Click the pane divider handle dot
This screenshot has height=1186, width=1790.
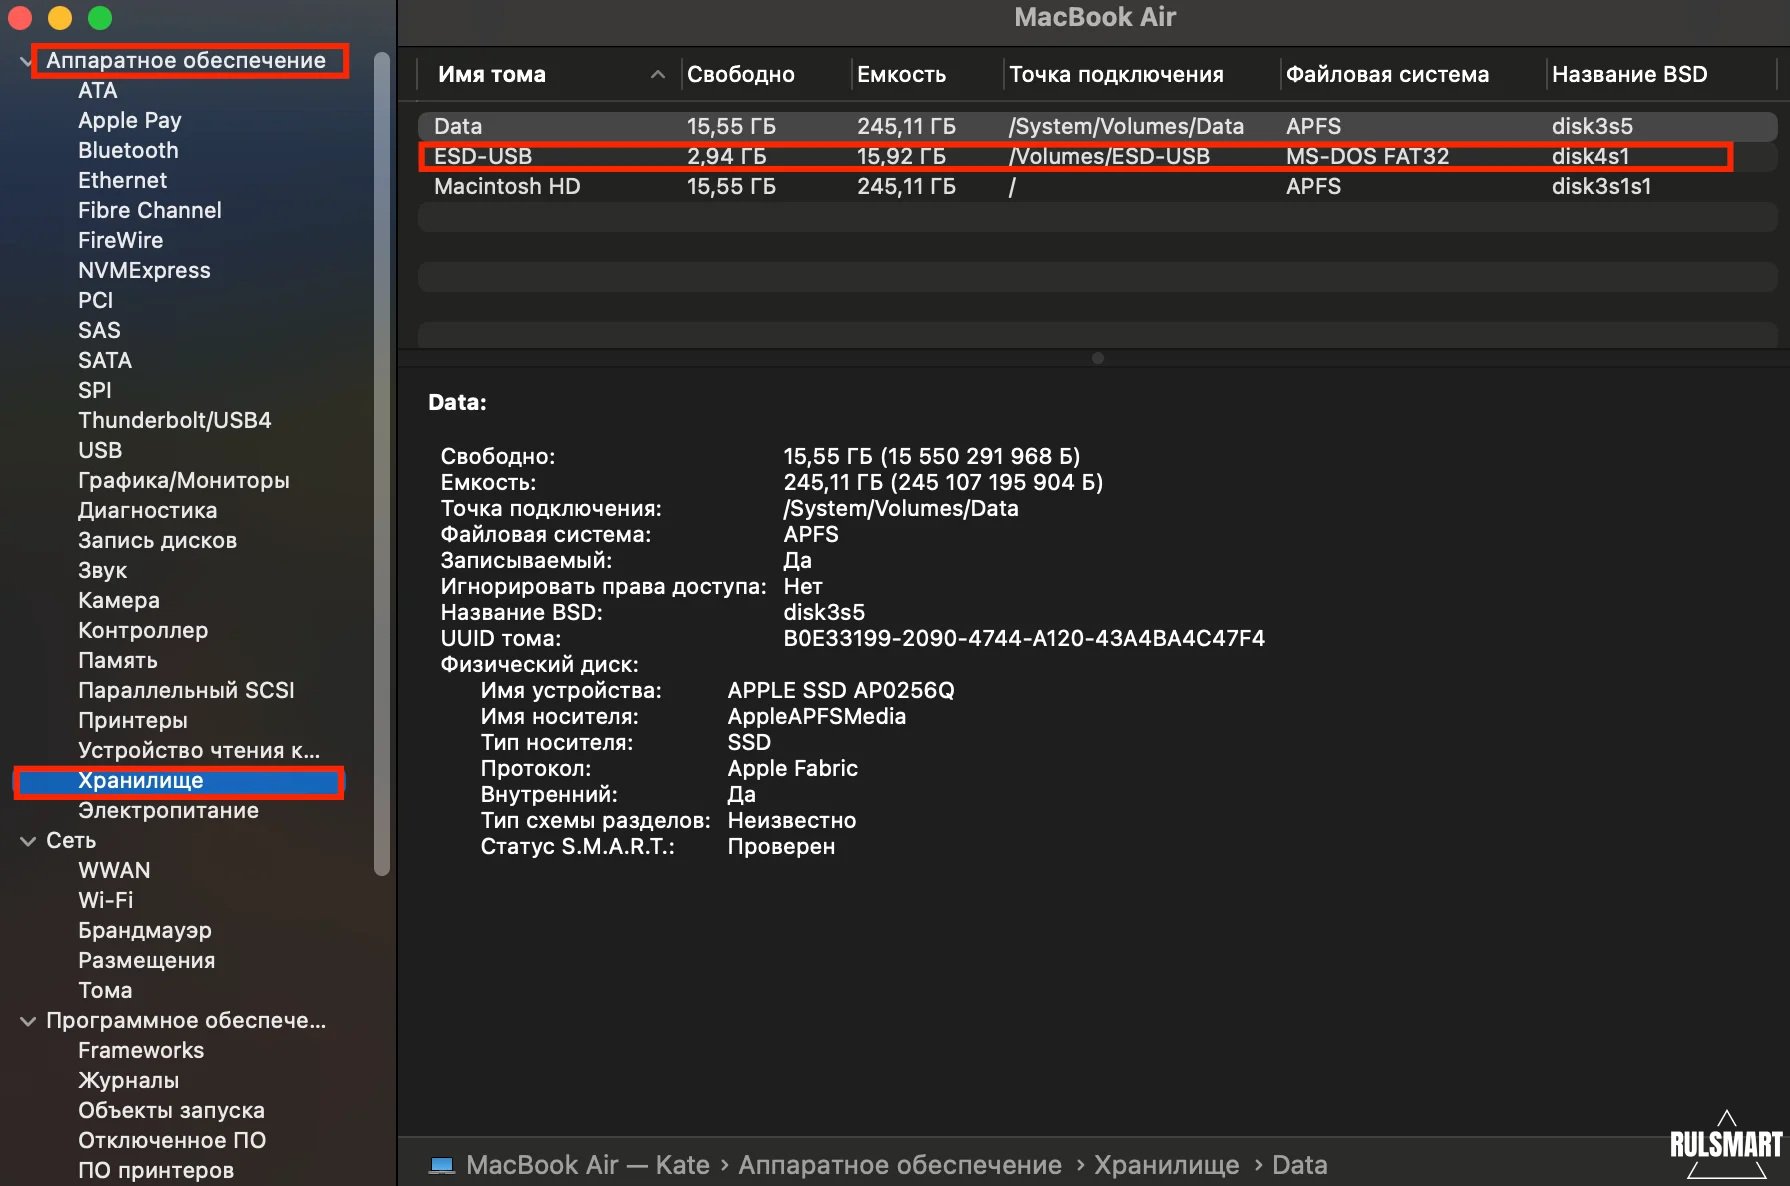tap(1097, 358)
